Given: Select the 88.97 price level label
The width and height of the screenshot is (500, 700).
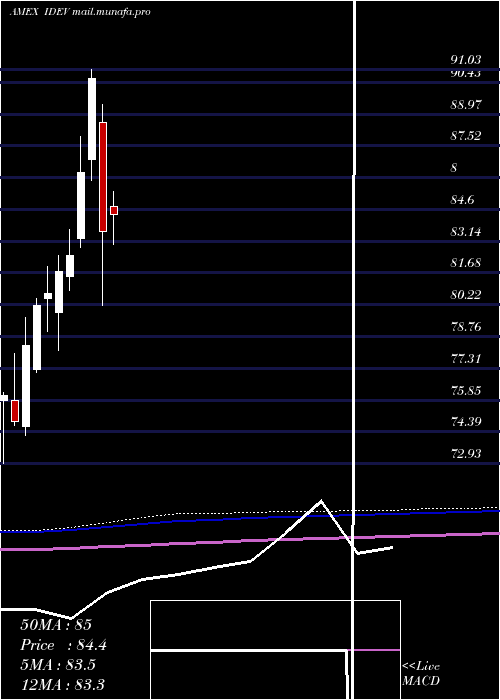Looking at the screenshot, I should click(466, 105).
